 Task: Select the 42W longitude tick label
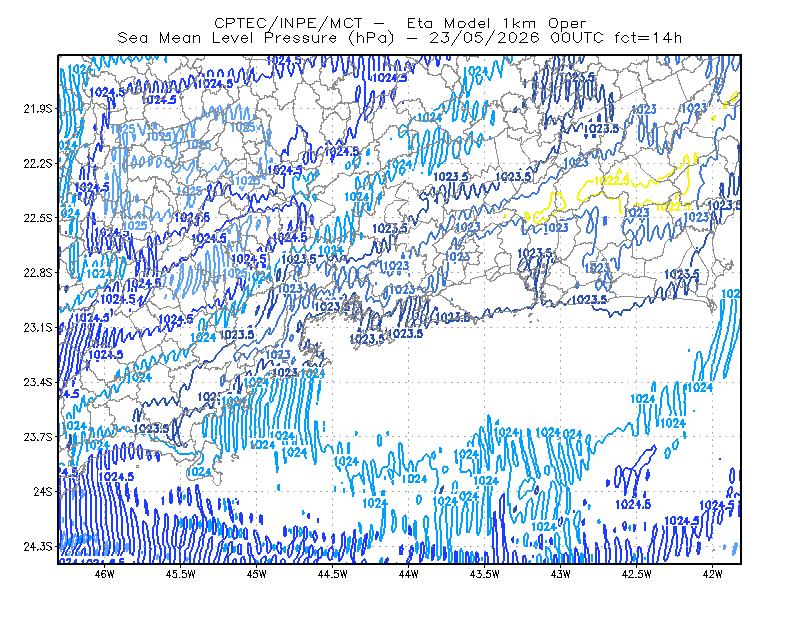click(712, 574)
